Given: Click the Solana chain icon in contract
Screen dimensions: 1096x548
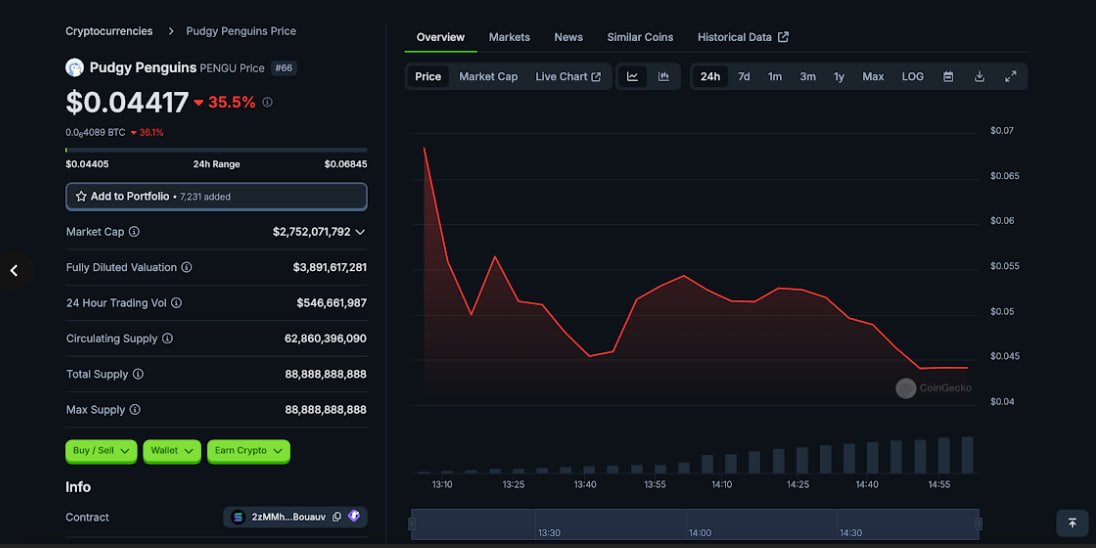Looking at the screenshot, I should (x=238, y=517).
